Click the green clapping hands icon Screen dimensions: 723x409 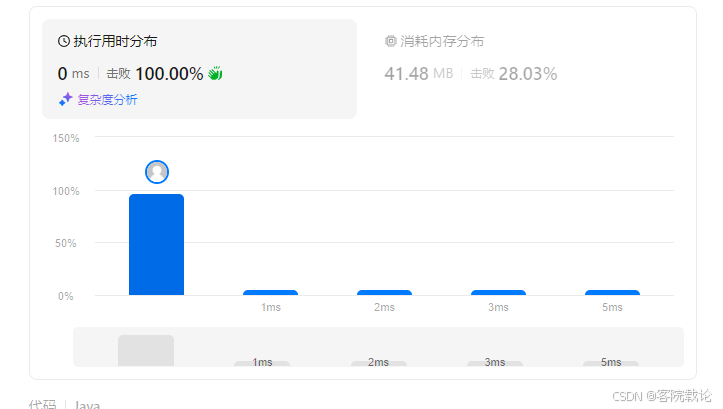pyautogui.click(x=215, y=73)
